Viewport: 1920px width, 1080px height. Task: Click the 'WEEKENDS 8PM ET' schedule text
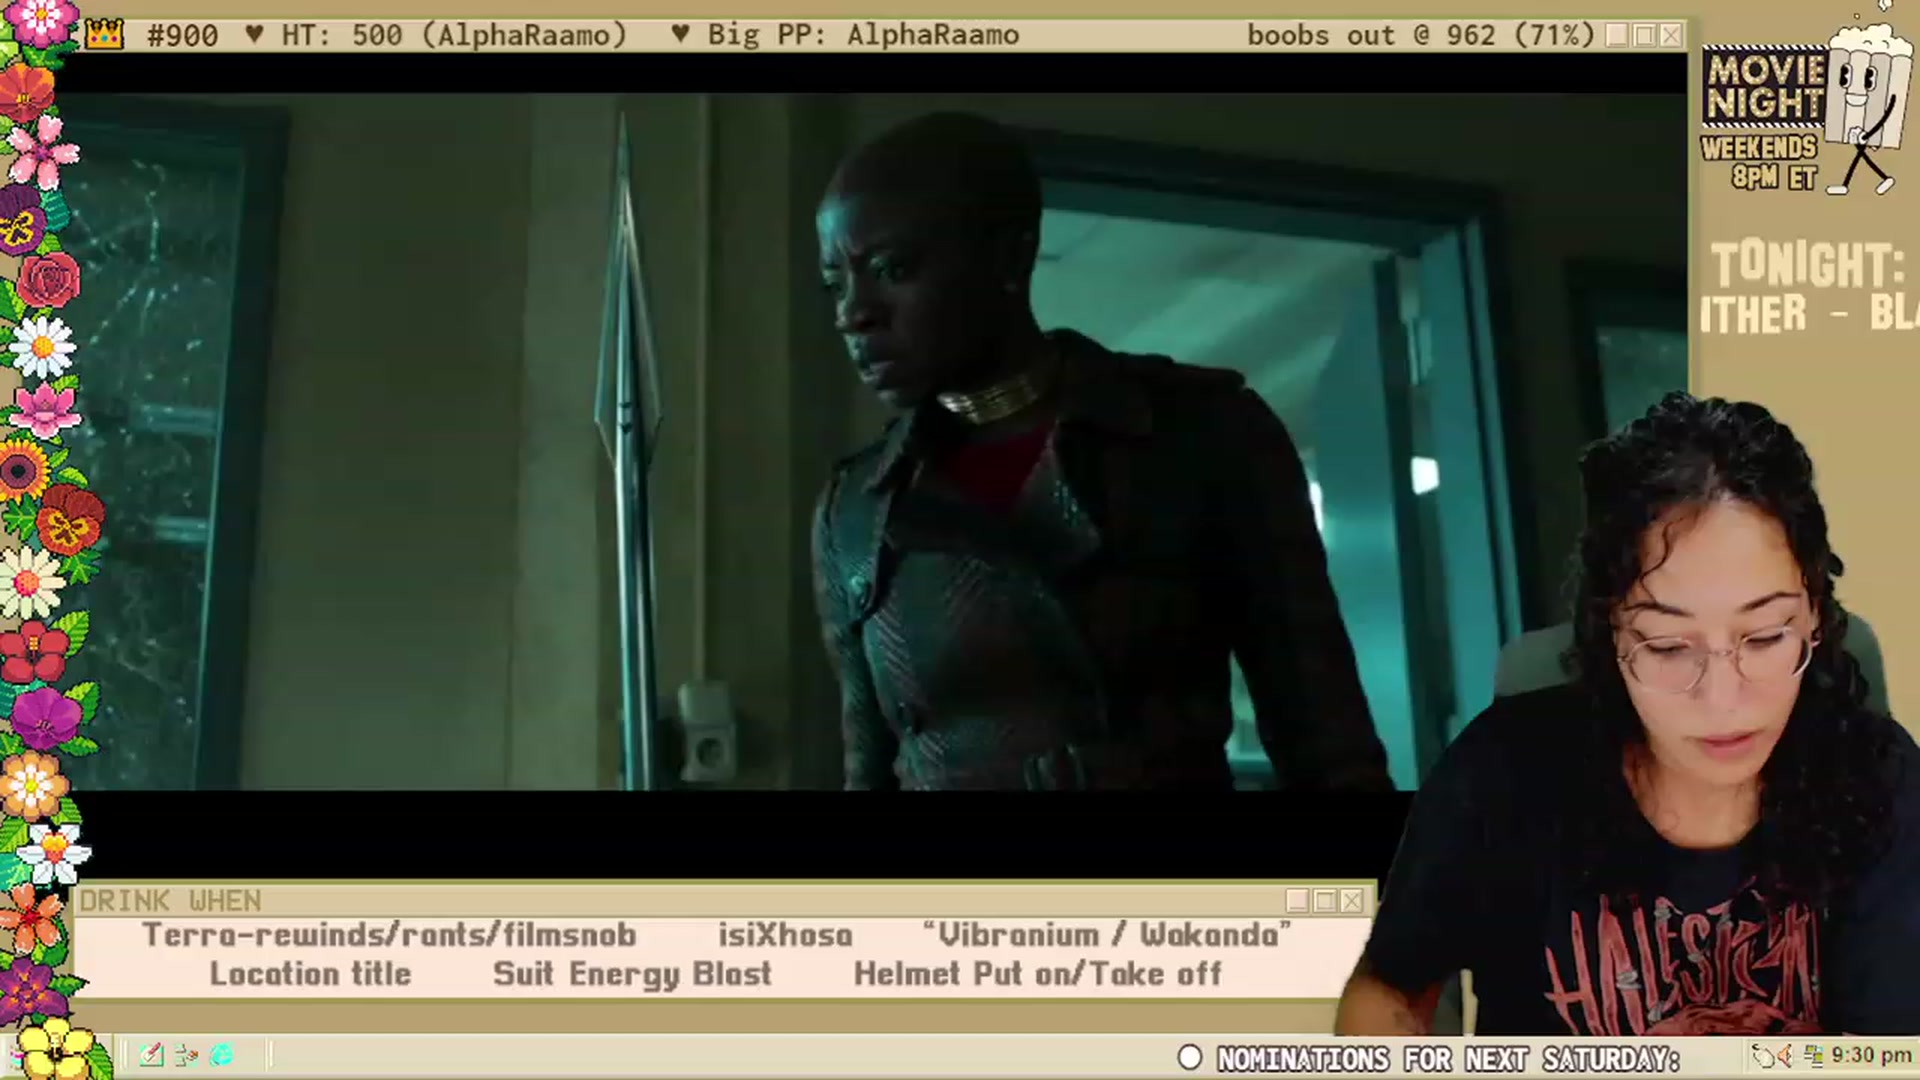click(1759, 162)
